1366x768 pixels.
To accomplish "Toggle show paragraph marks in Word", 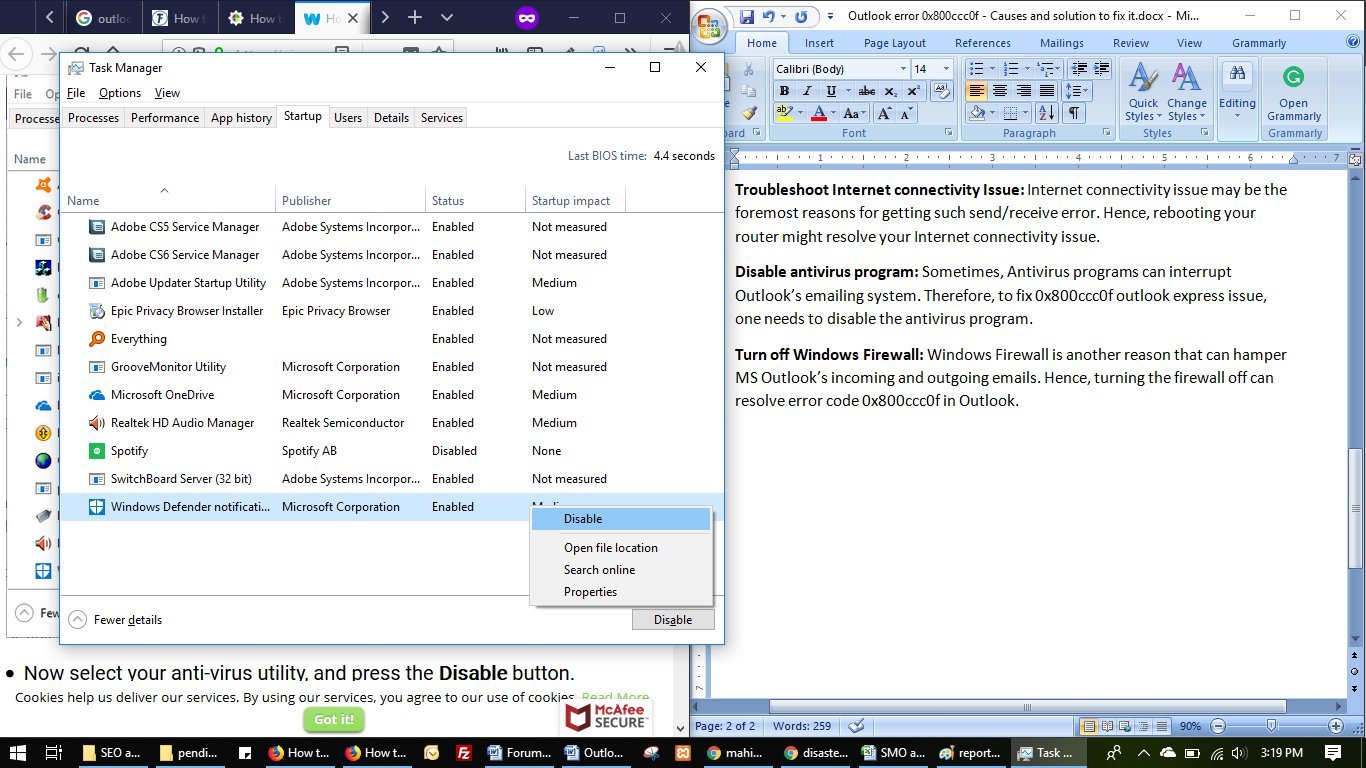I will pyautogui.click(x=1073, y=114).
